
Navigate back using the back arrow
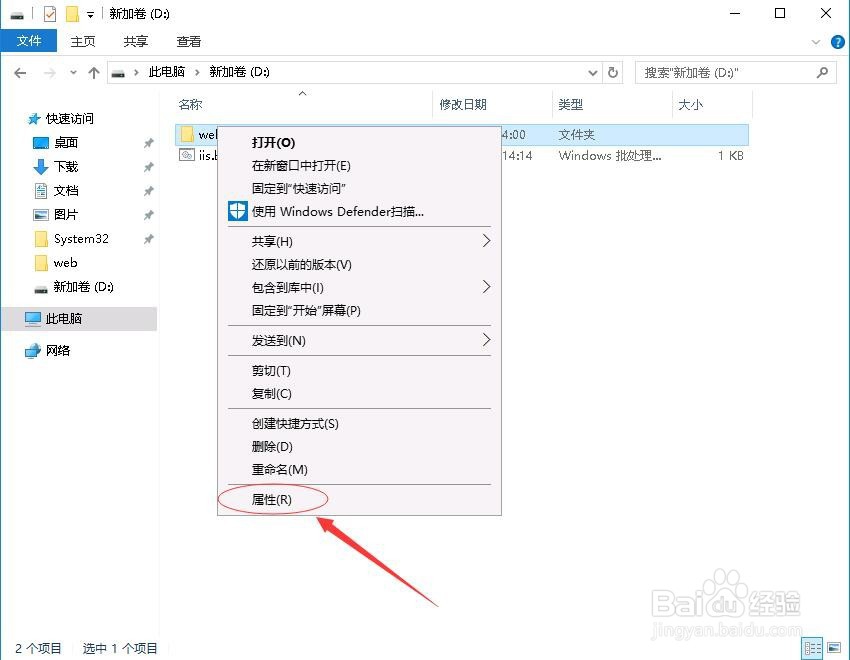click(x=20, y=71)
